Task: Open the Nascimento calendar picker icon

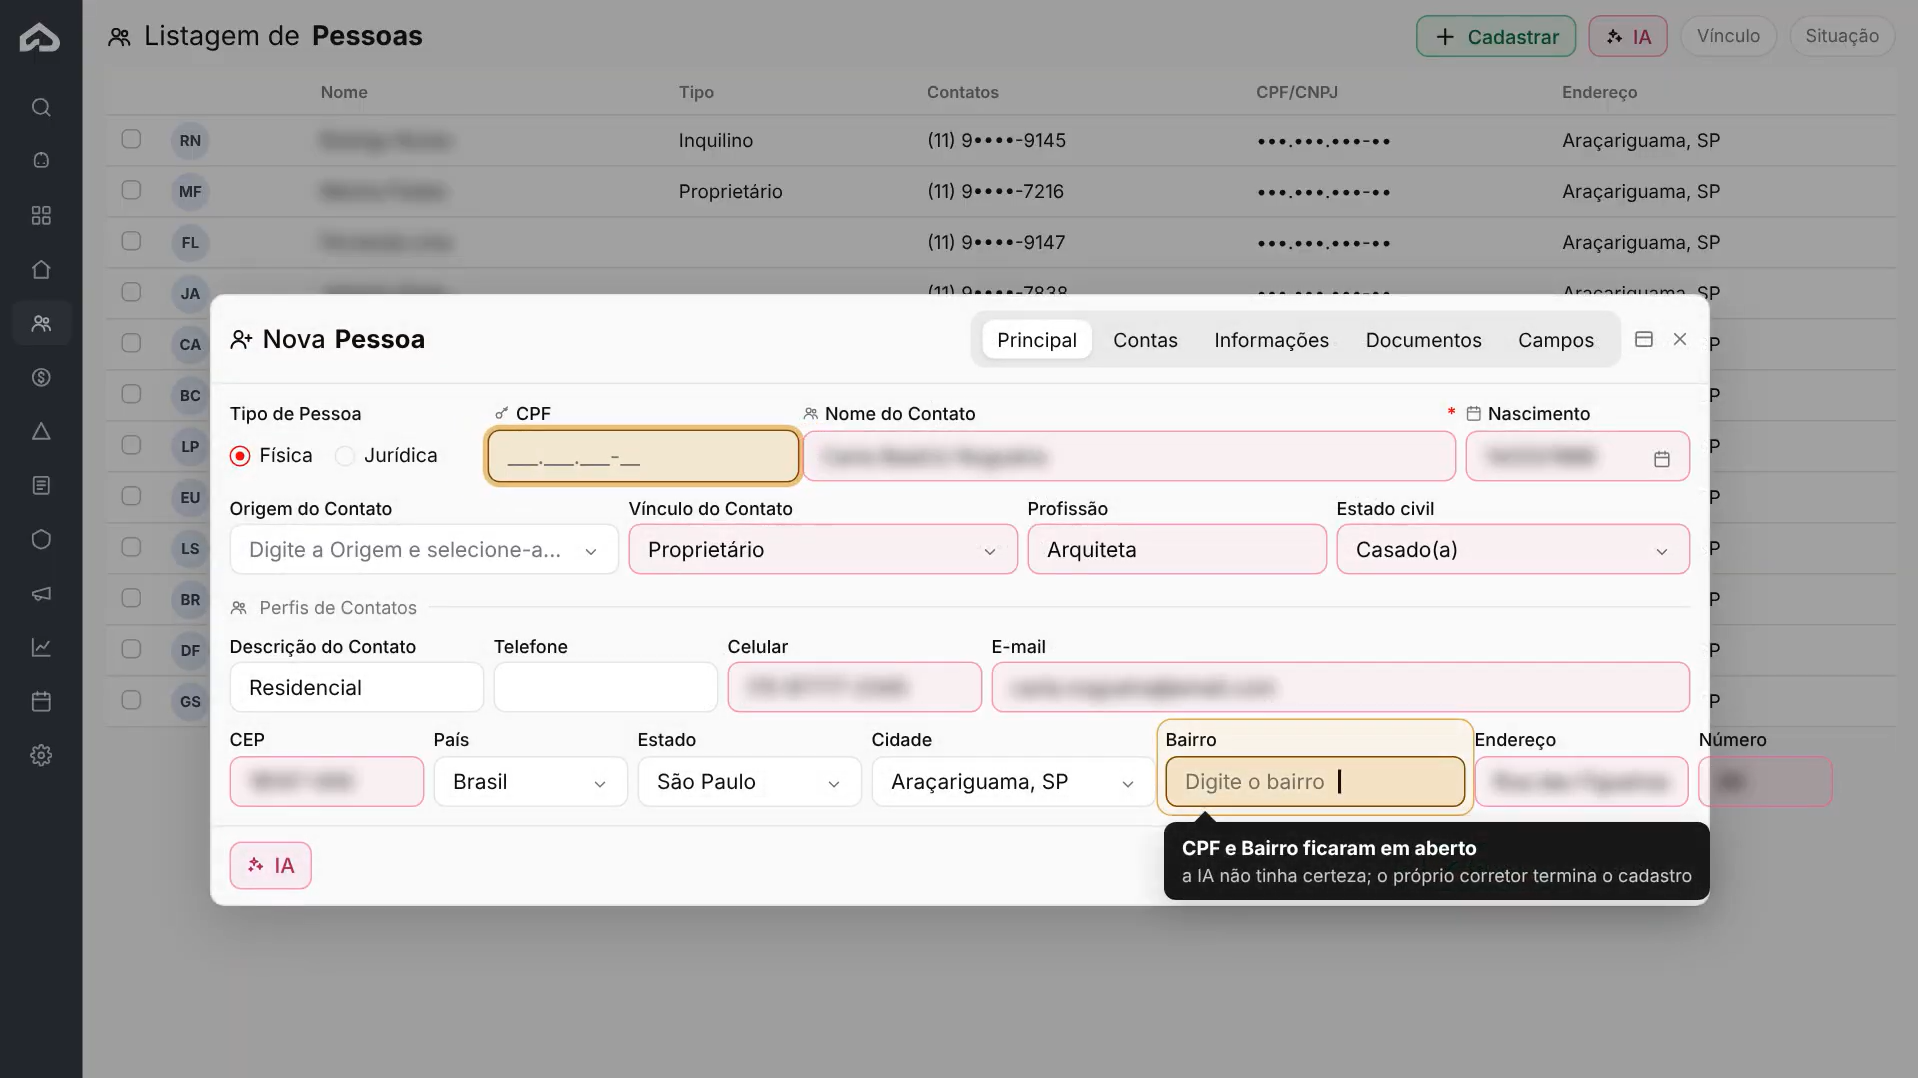Action: [x=1661, y=458]
